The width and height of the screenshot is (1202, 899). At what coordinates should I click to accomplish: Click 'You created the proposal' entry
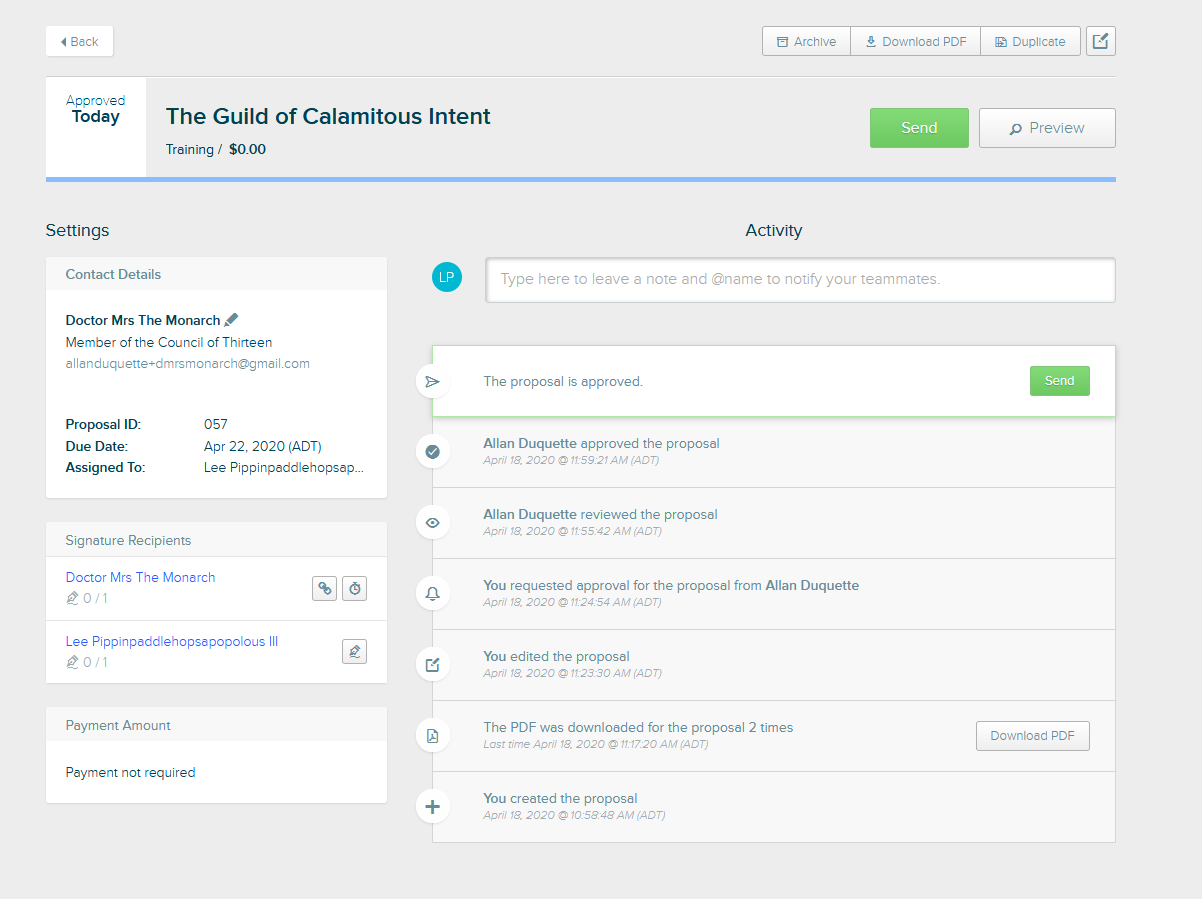[x=560, y=798]
